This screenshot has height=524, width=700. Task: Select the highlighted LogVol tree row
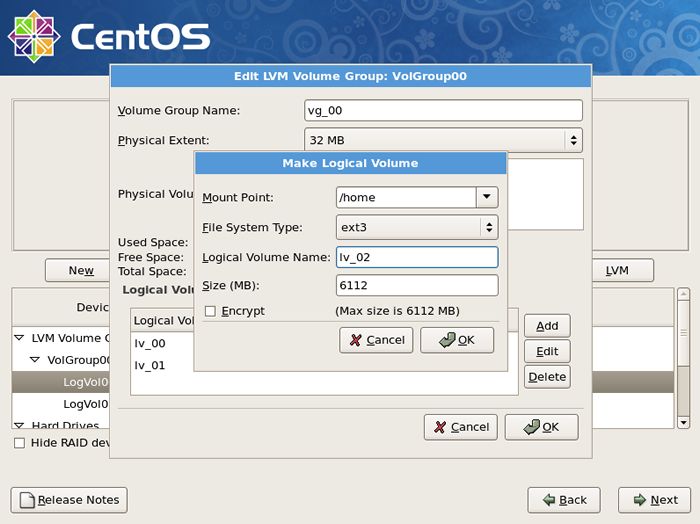tap(61, 382)
